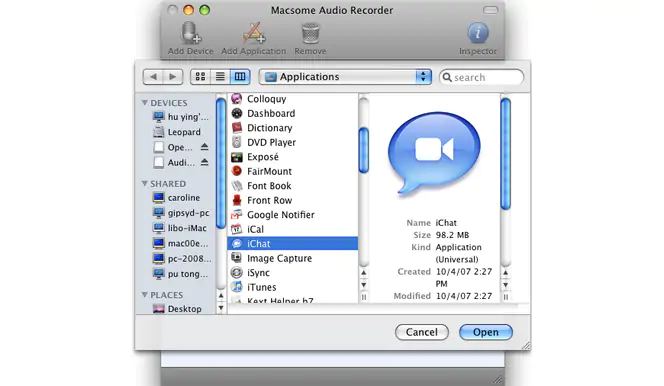Image resolution: width=664 pixels, height=386 pixels.
Task: Click the Cancel button
Action: tap(422, 332)
